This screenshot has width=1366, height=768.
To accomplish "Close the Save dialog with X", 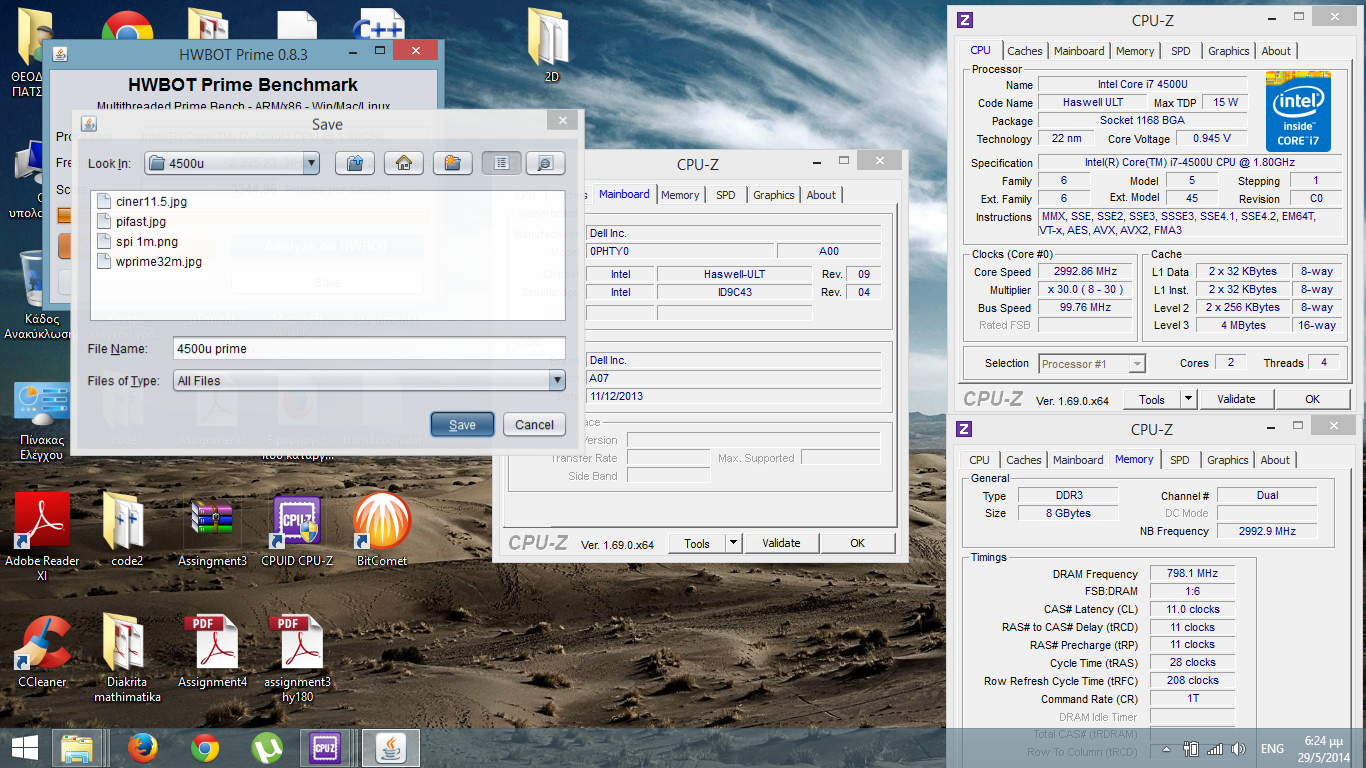I will coord(563,120).
